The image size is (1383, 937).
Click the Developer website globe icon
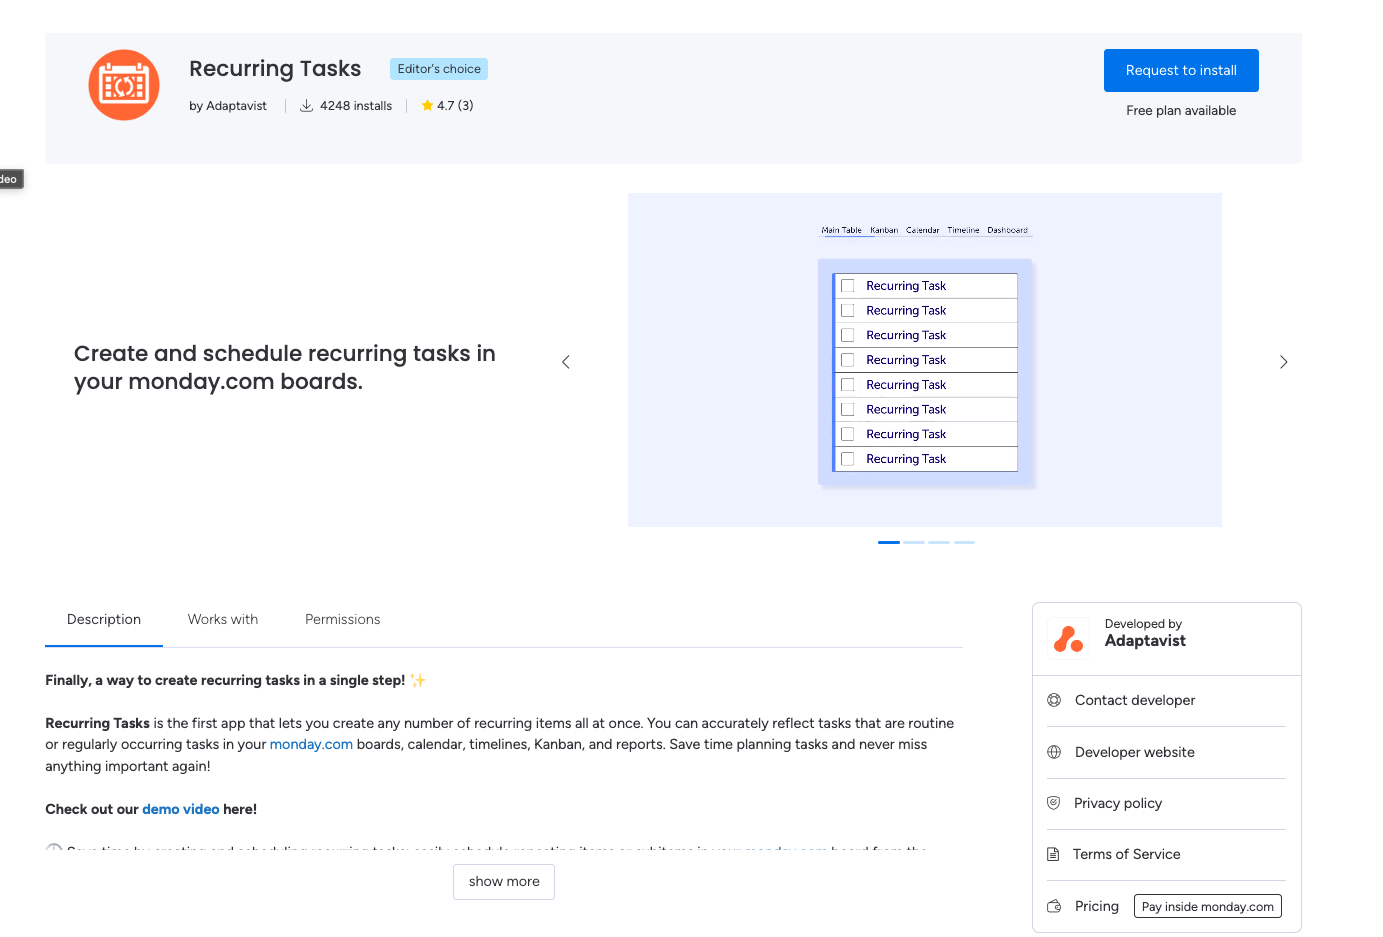[1054, 752]
